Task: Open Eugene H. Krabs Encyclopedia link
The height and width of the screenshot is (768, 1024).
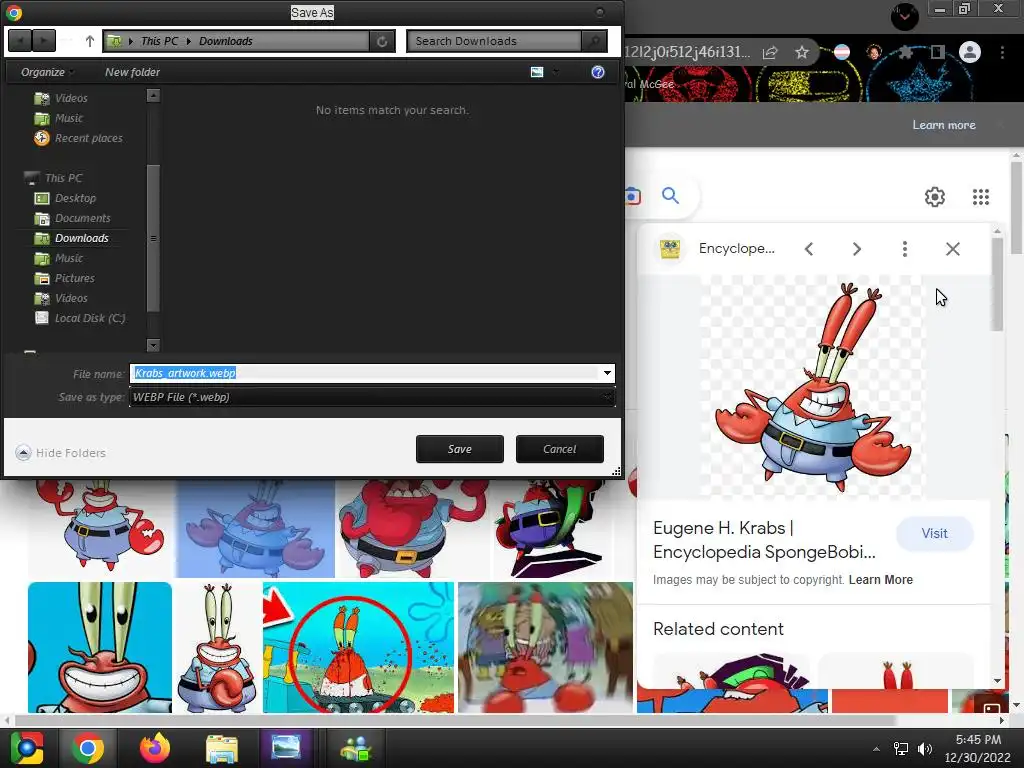Action: [x=764, y=540]
